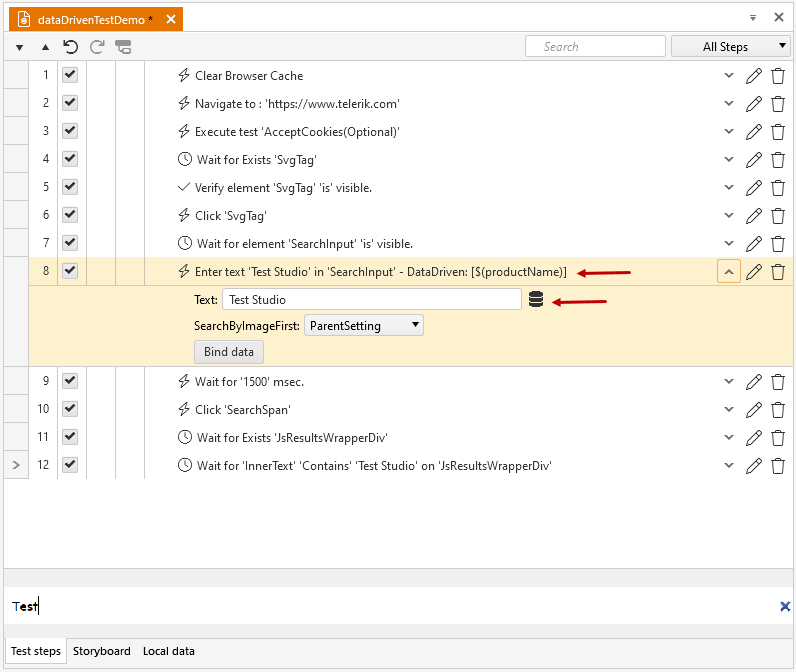Open the SearchByImageFirst ParentSetting dropdown
Viewport: 796px width, 672px height.
(x=363, y=326)
